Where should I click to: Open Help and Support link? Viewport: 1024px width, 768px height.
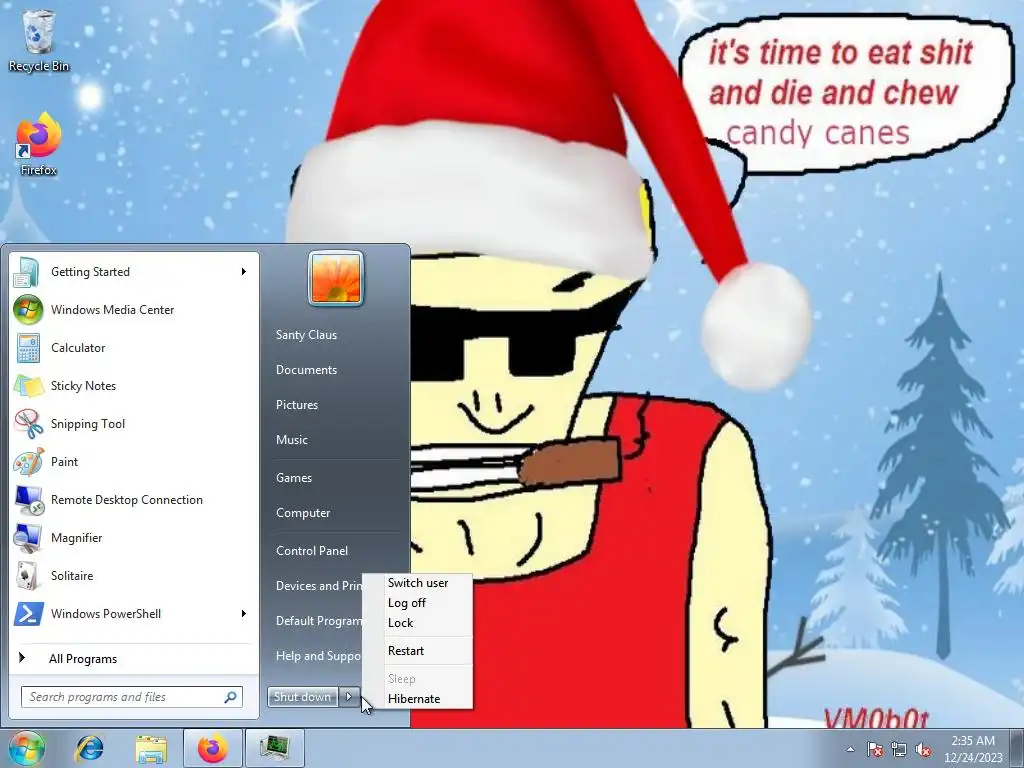click(318, 656)
